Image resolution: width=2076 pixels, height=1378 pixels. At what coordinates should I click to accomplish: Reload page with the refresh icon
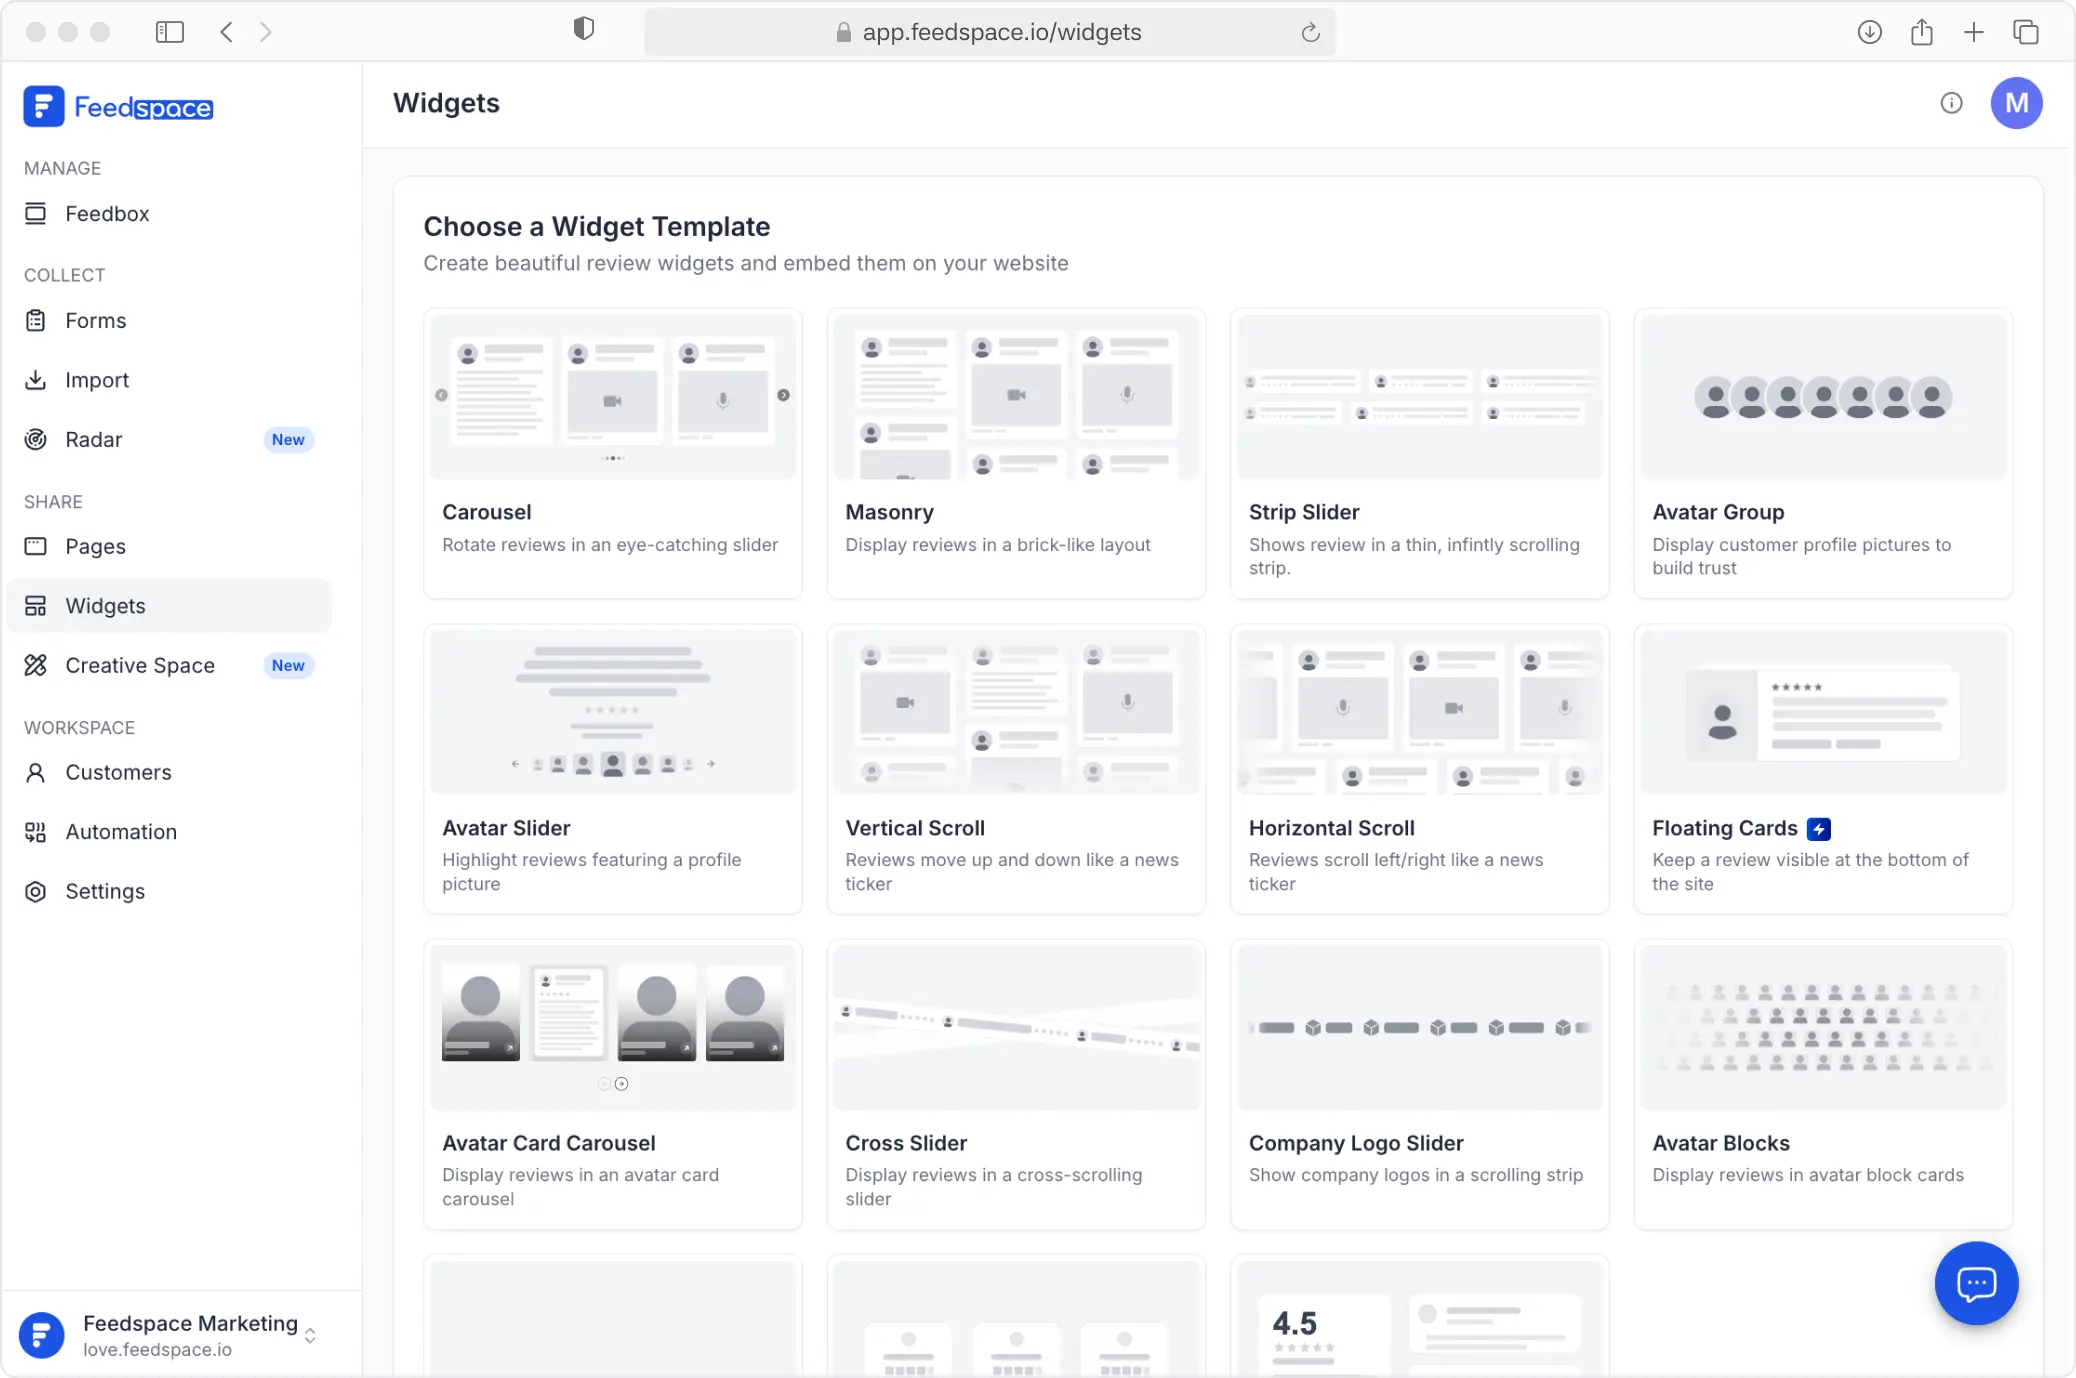[x=1310, y=32]
